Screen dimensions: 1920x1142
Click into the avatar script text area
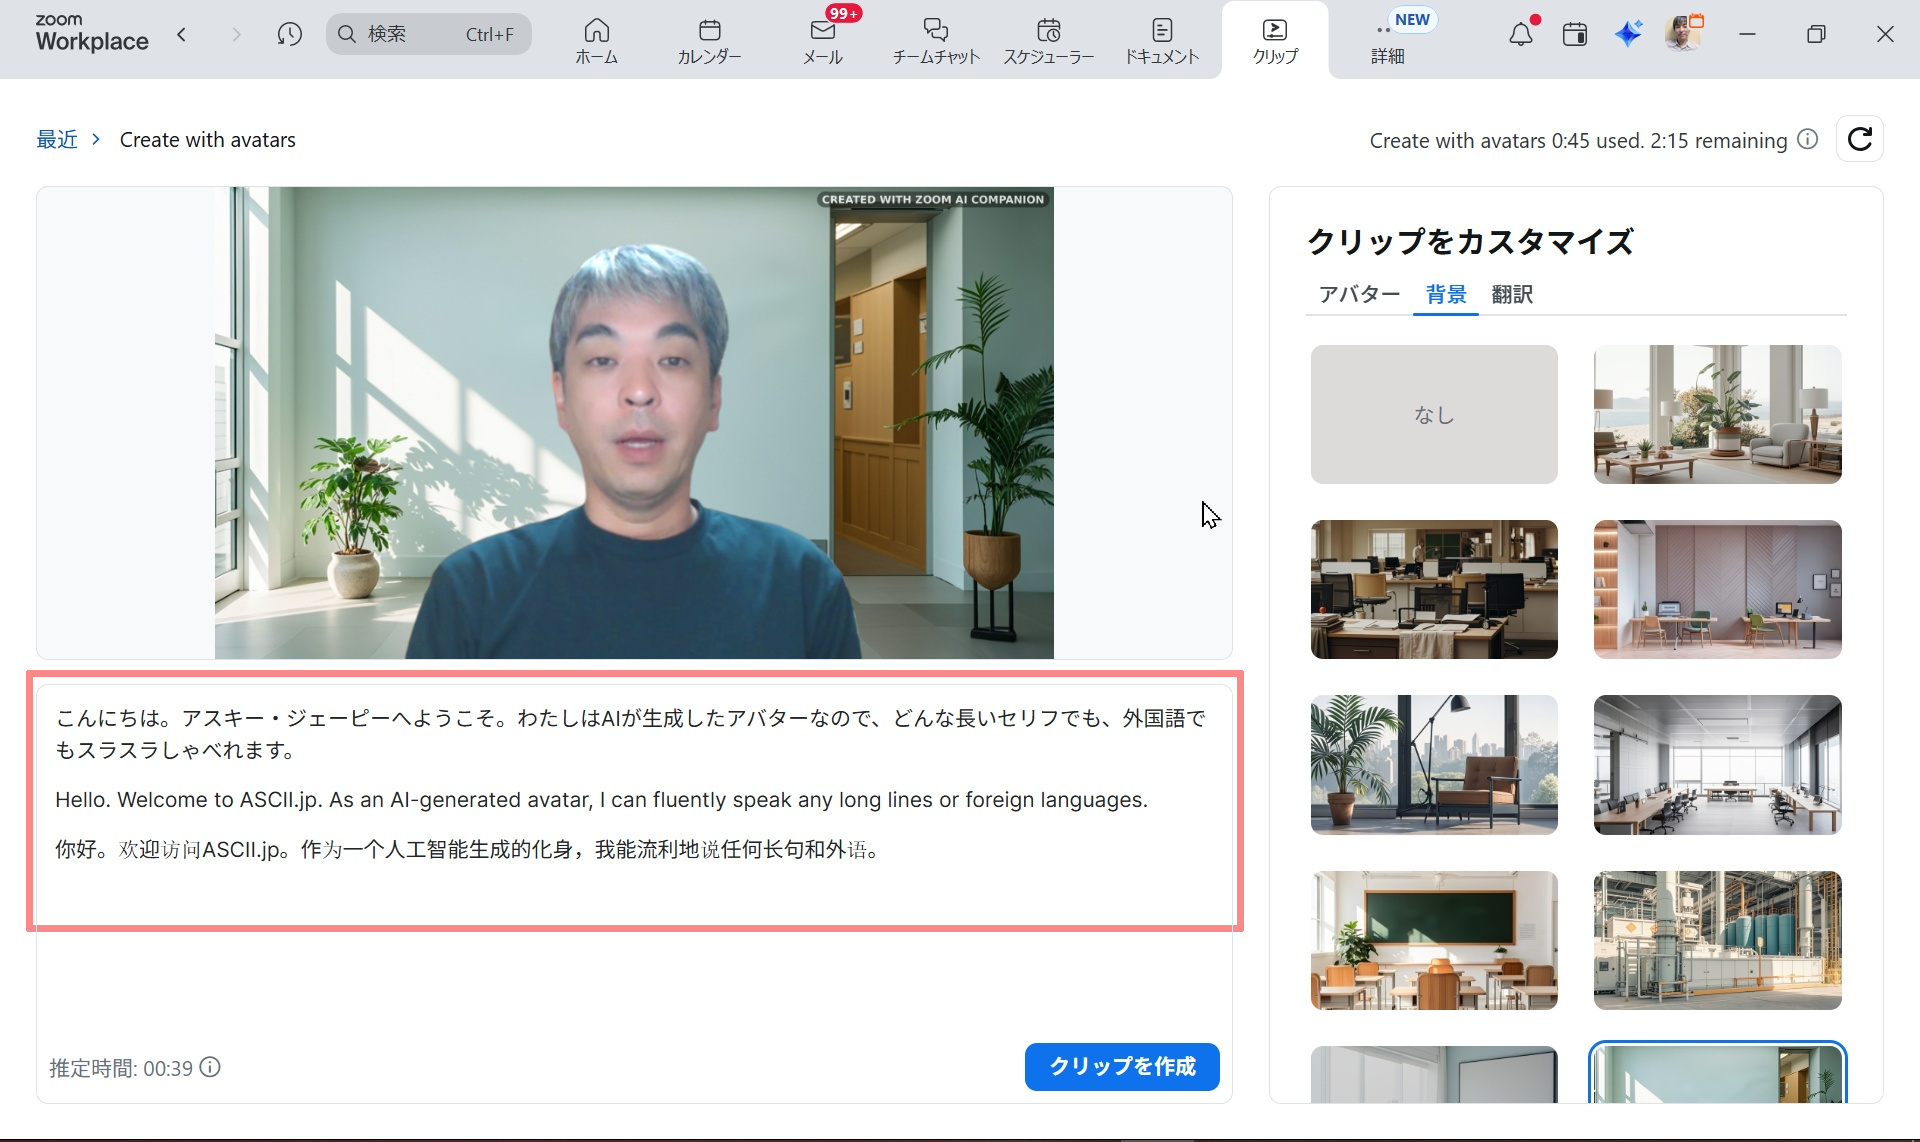click(x=633, y=800)
